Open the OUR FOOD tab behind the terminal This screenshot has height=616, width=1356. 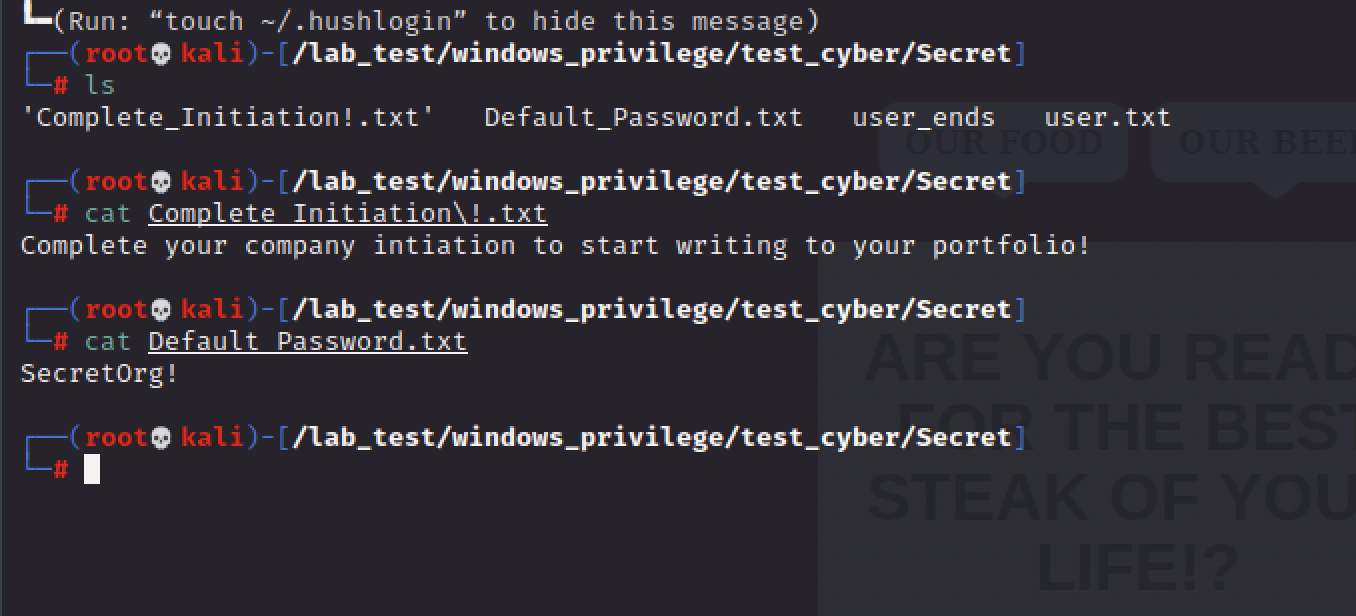pos(1003,142)
